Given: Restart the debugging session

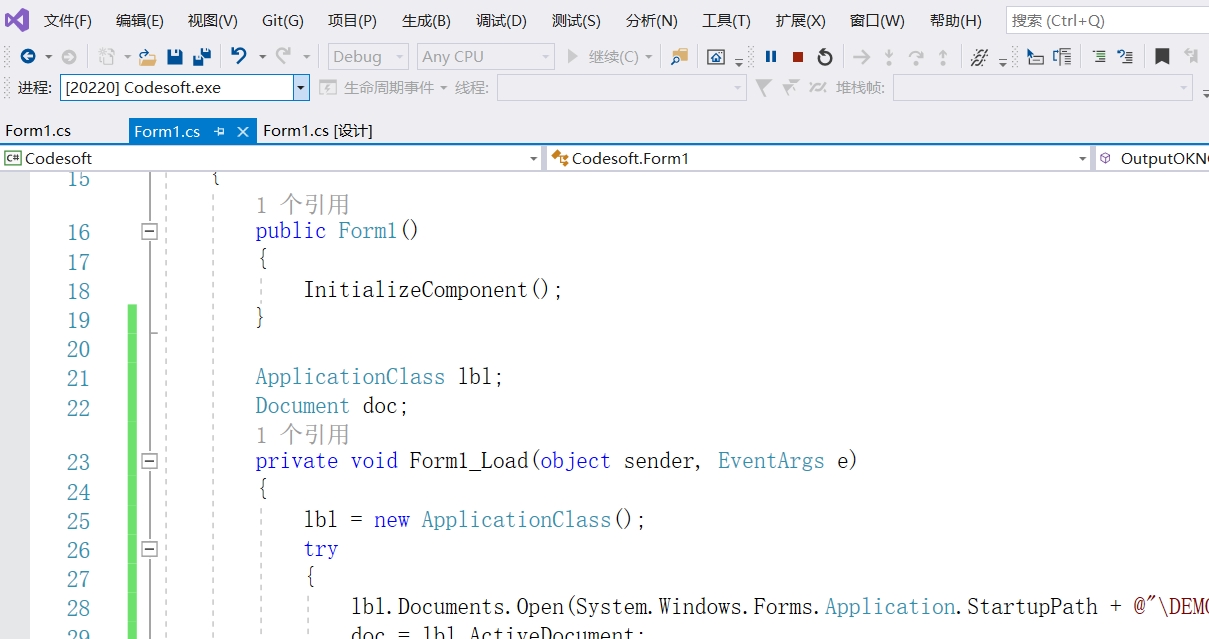Looking at the screenshot, I should click(825, 57).
